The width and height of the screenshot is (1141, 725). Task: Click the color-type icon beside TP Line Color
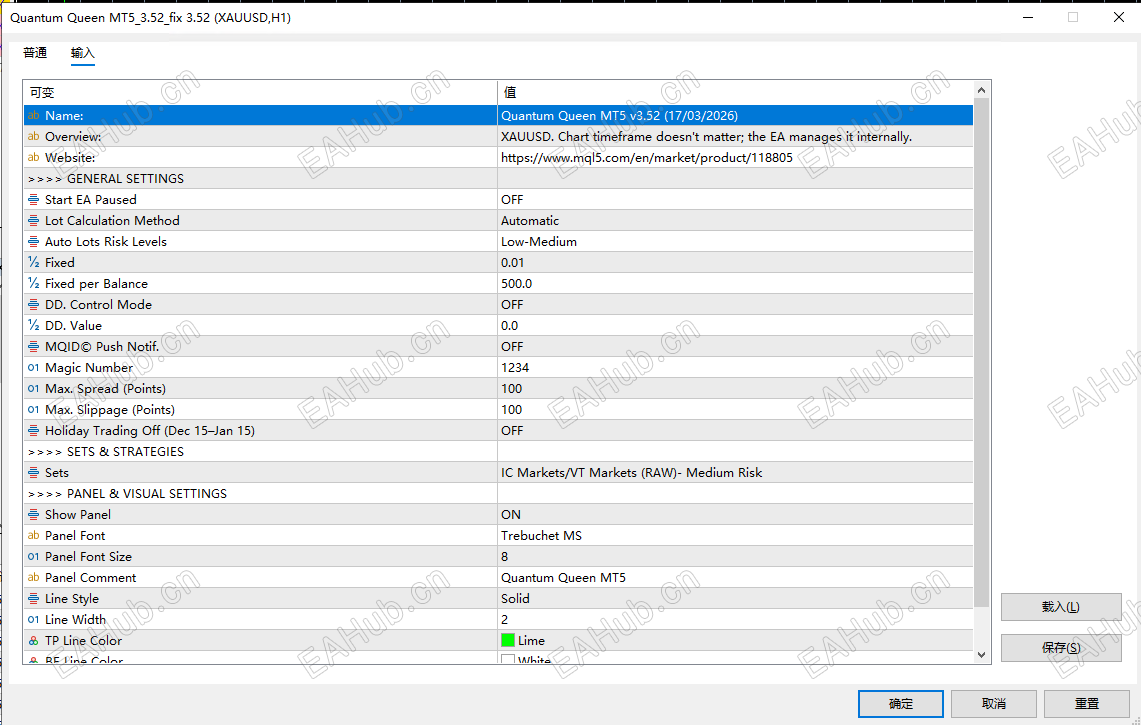pos(33,641)
